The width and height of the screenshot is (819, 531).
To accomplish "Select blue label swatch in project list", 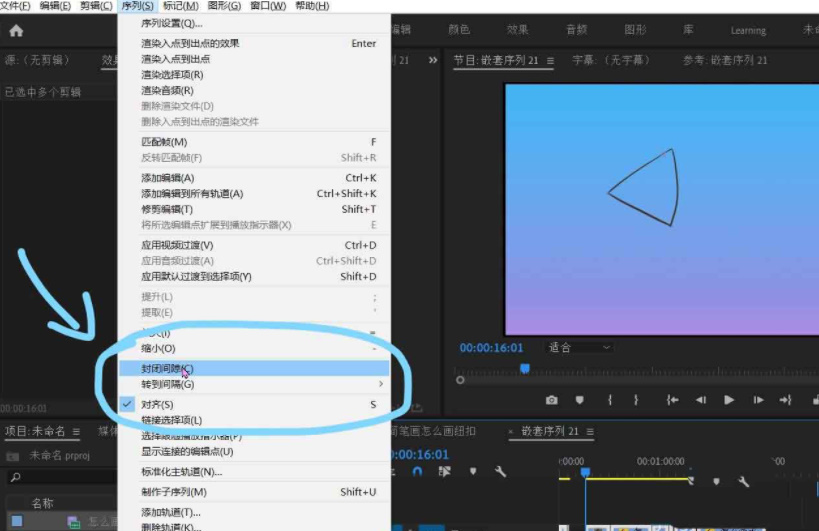I will [17, 521].
